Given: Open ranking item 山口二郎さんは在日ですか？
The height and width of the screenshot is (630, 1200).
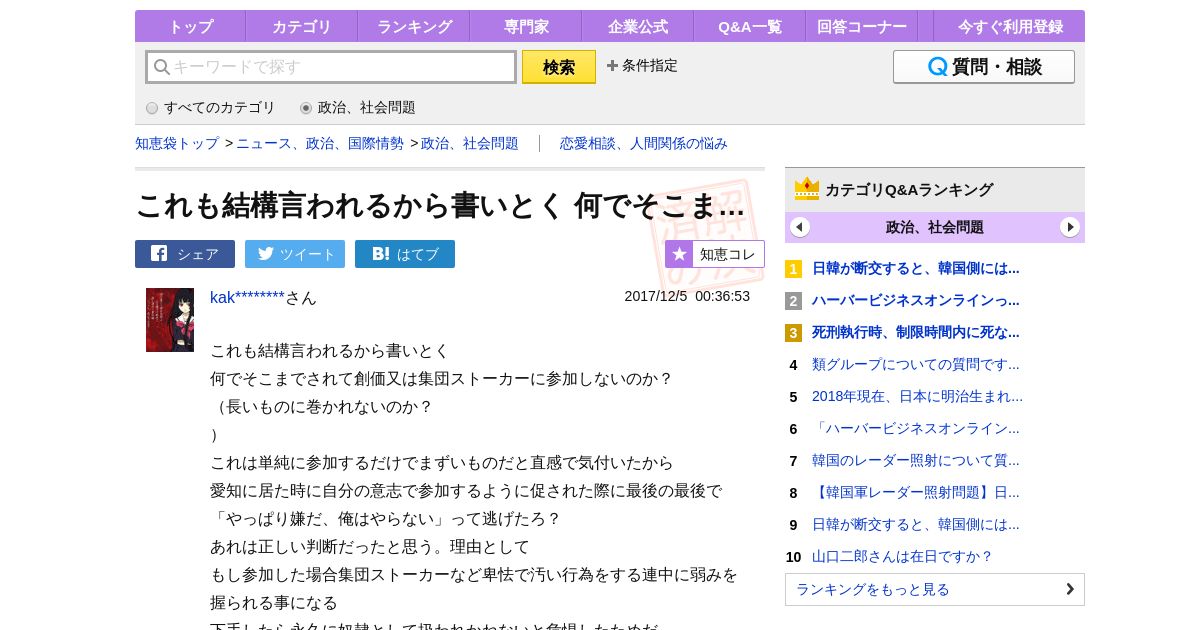Looking at the screenshot, I should point(902,556).
